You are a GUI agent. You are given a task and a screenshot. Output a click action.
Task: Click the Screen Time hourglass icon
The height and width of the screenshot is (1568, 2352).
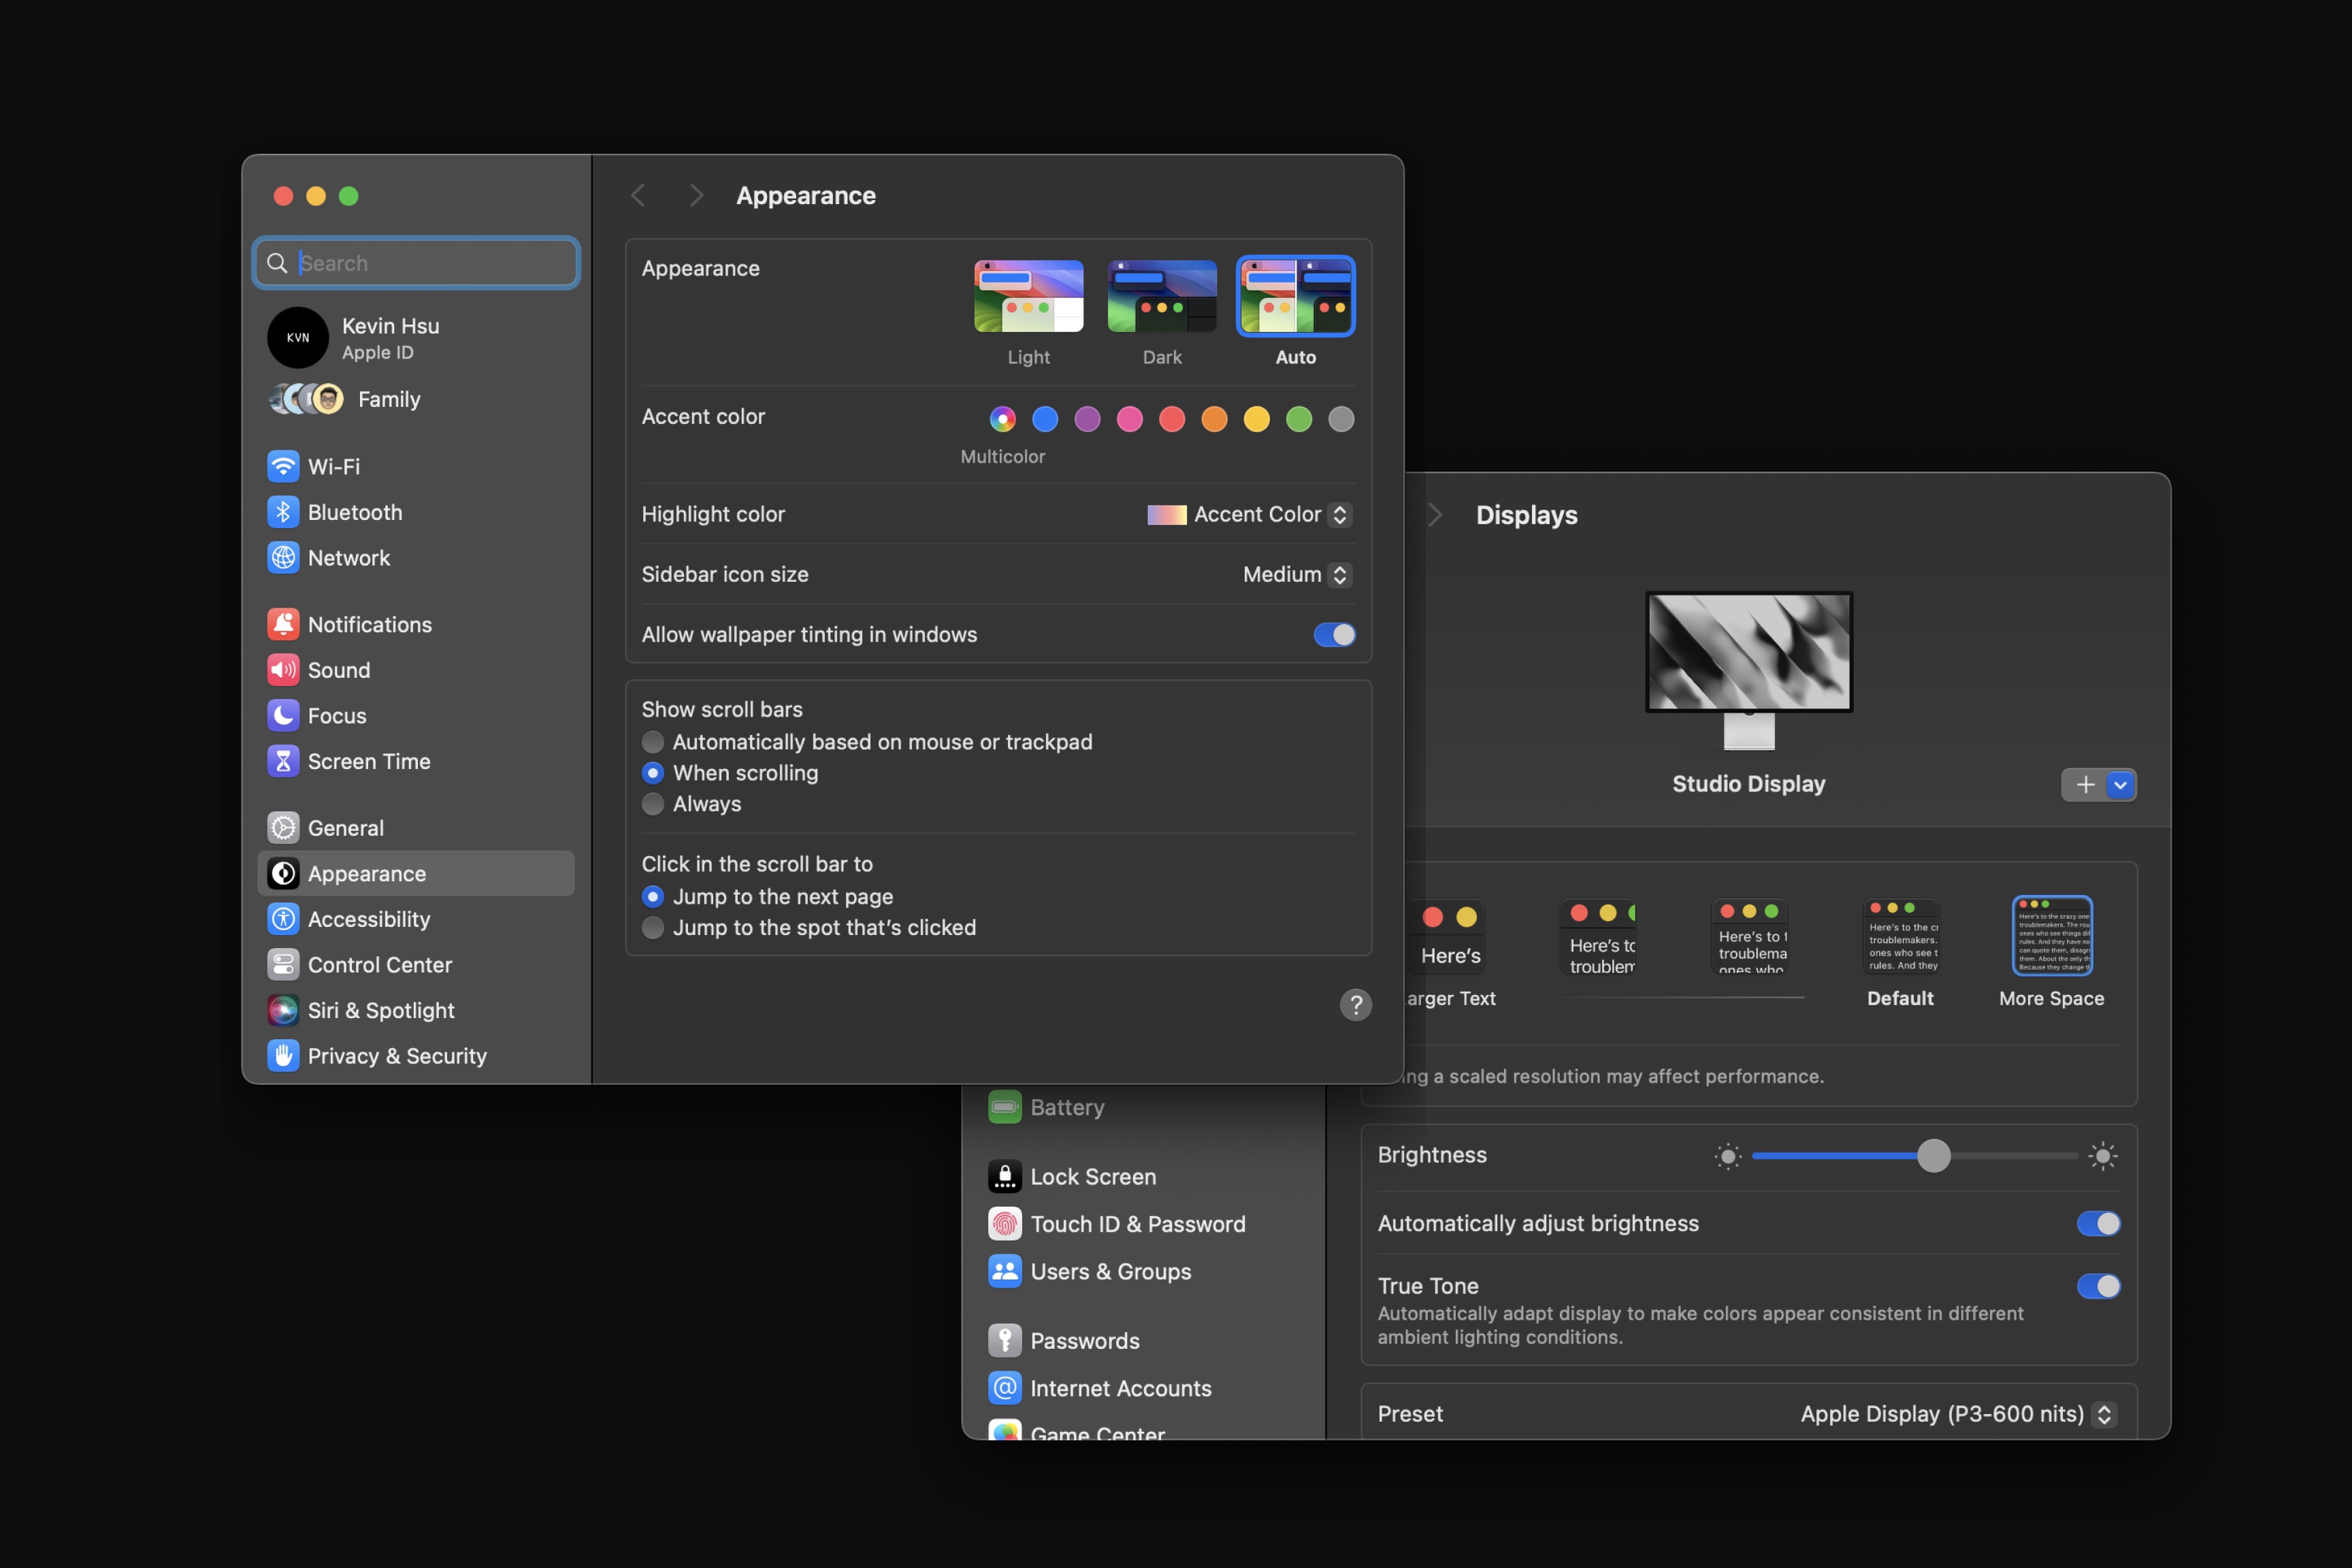click(x=283, y=761)
